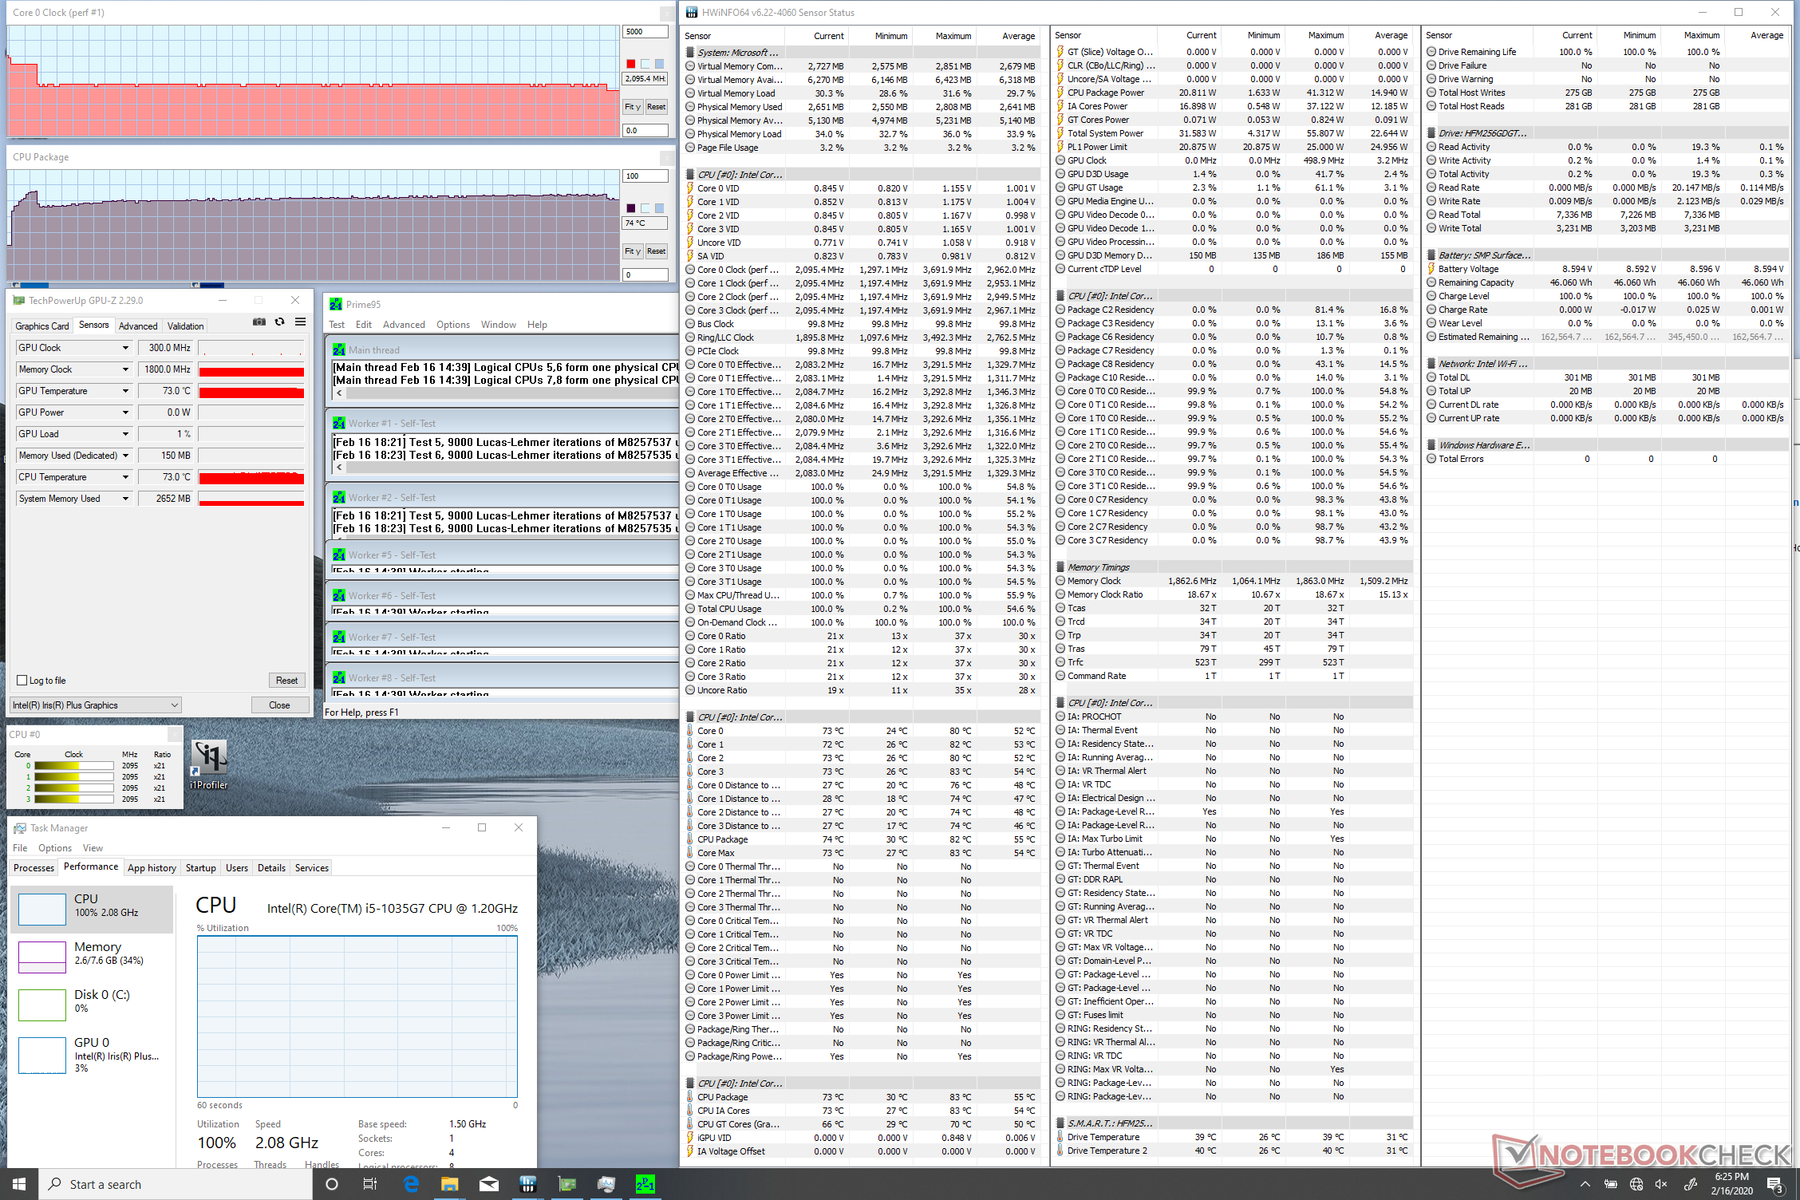
Task: Select GPU 0 in Task Manager sidebar
Action: coord(93,1054)
